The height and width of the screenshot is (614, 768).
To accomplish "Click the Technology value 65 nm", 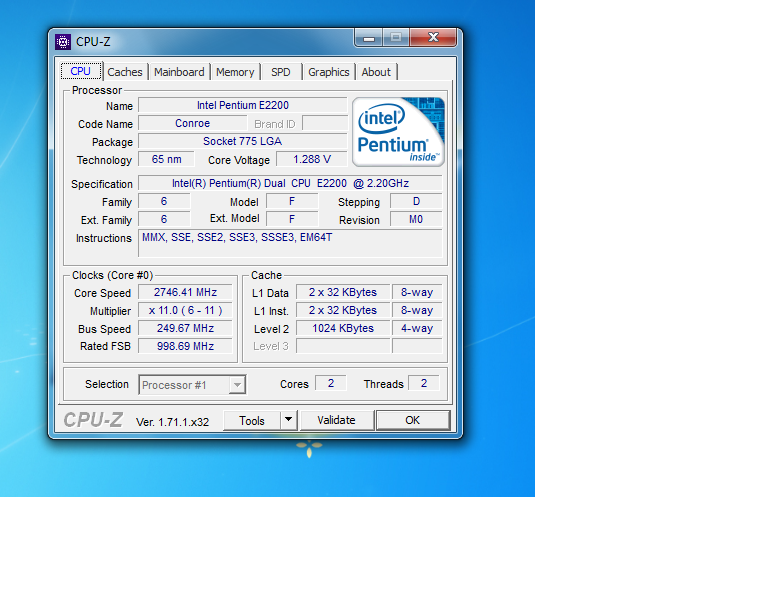I will [x=167, y=160].
